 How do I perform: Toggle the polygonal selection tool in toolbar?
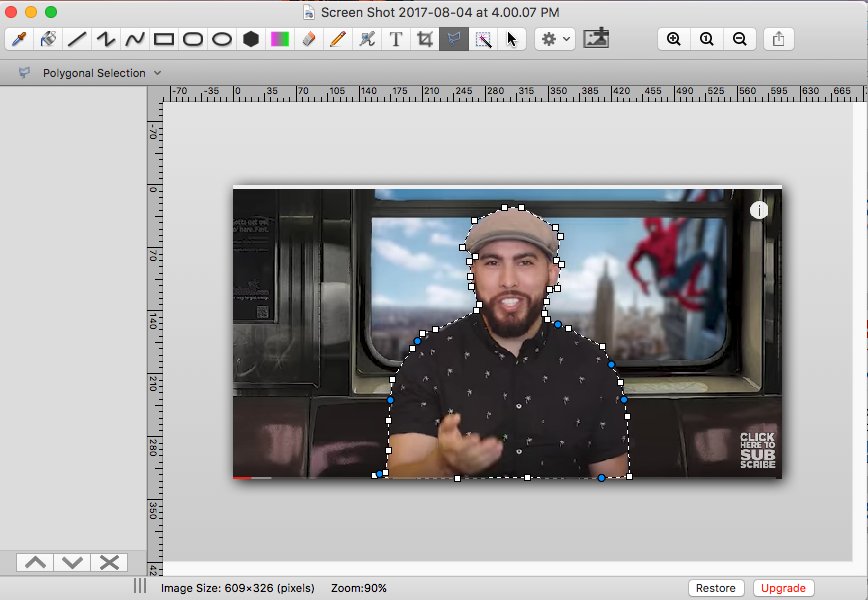(x=454, y=39)
